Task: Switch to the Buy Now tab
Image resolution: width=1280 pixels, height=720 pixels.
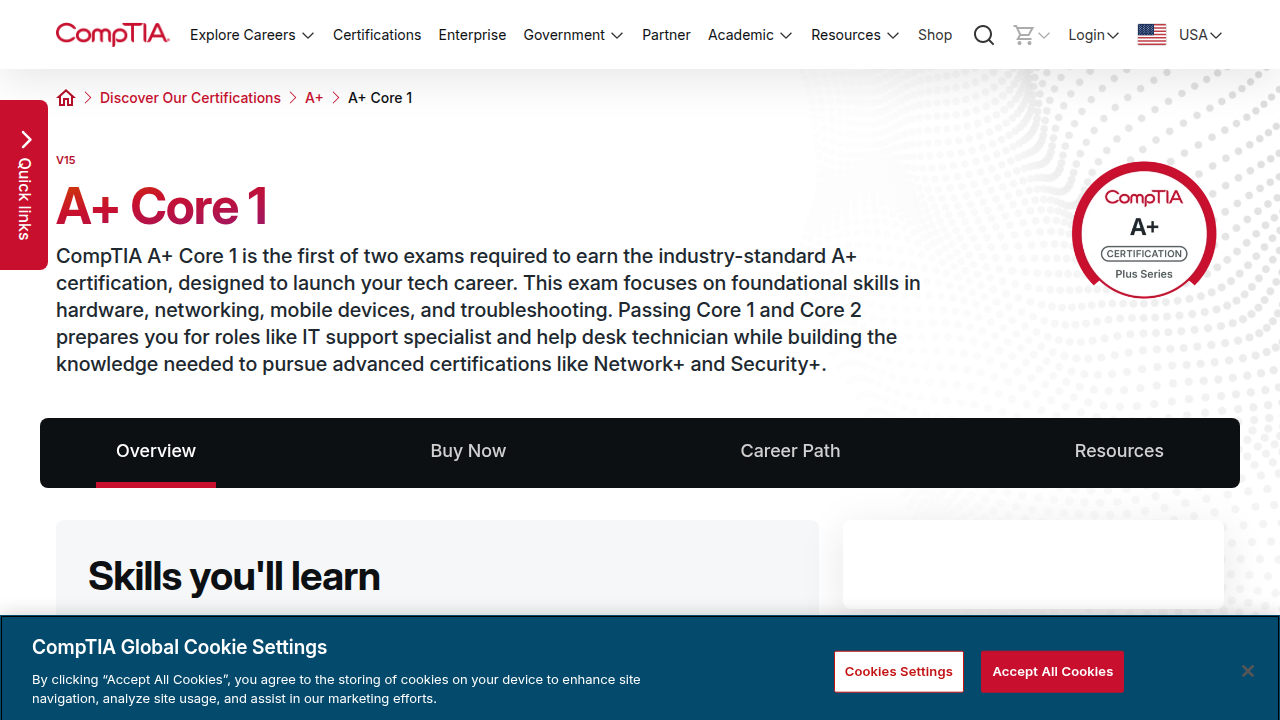Action: pos(468,451)
